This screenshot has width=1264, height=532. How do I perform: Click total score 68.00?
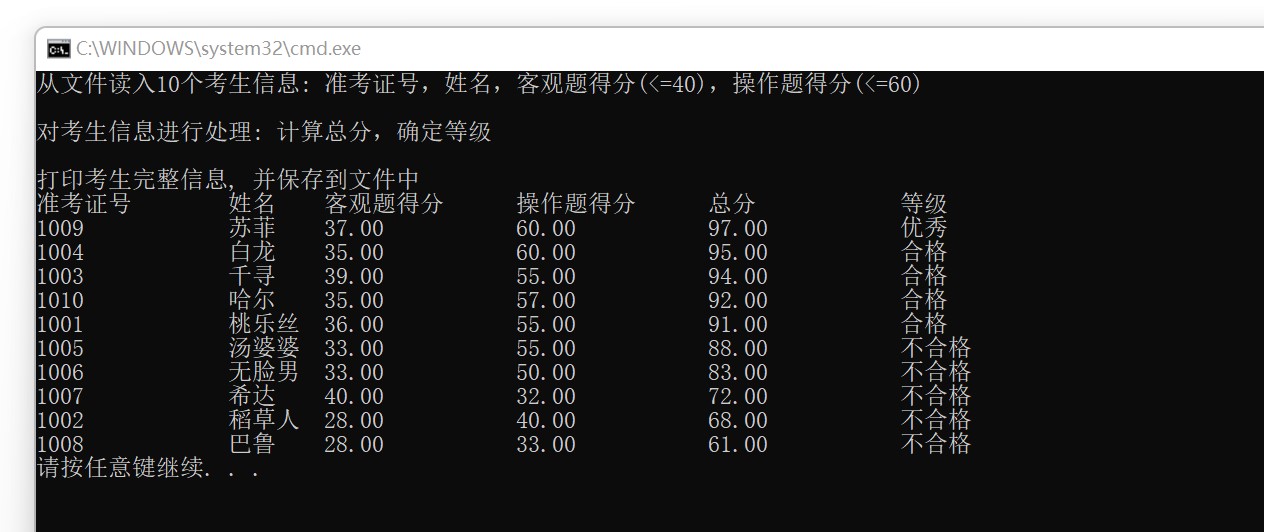point(738,421)
